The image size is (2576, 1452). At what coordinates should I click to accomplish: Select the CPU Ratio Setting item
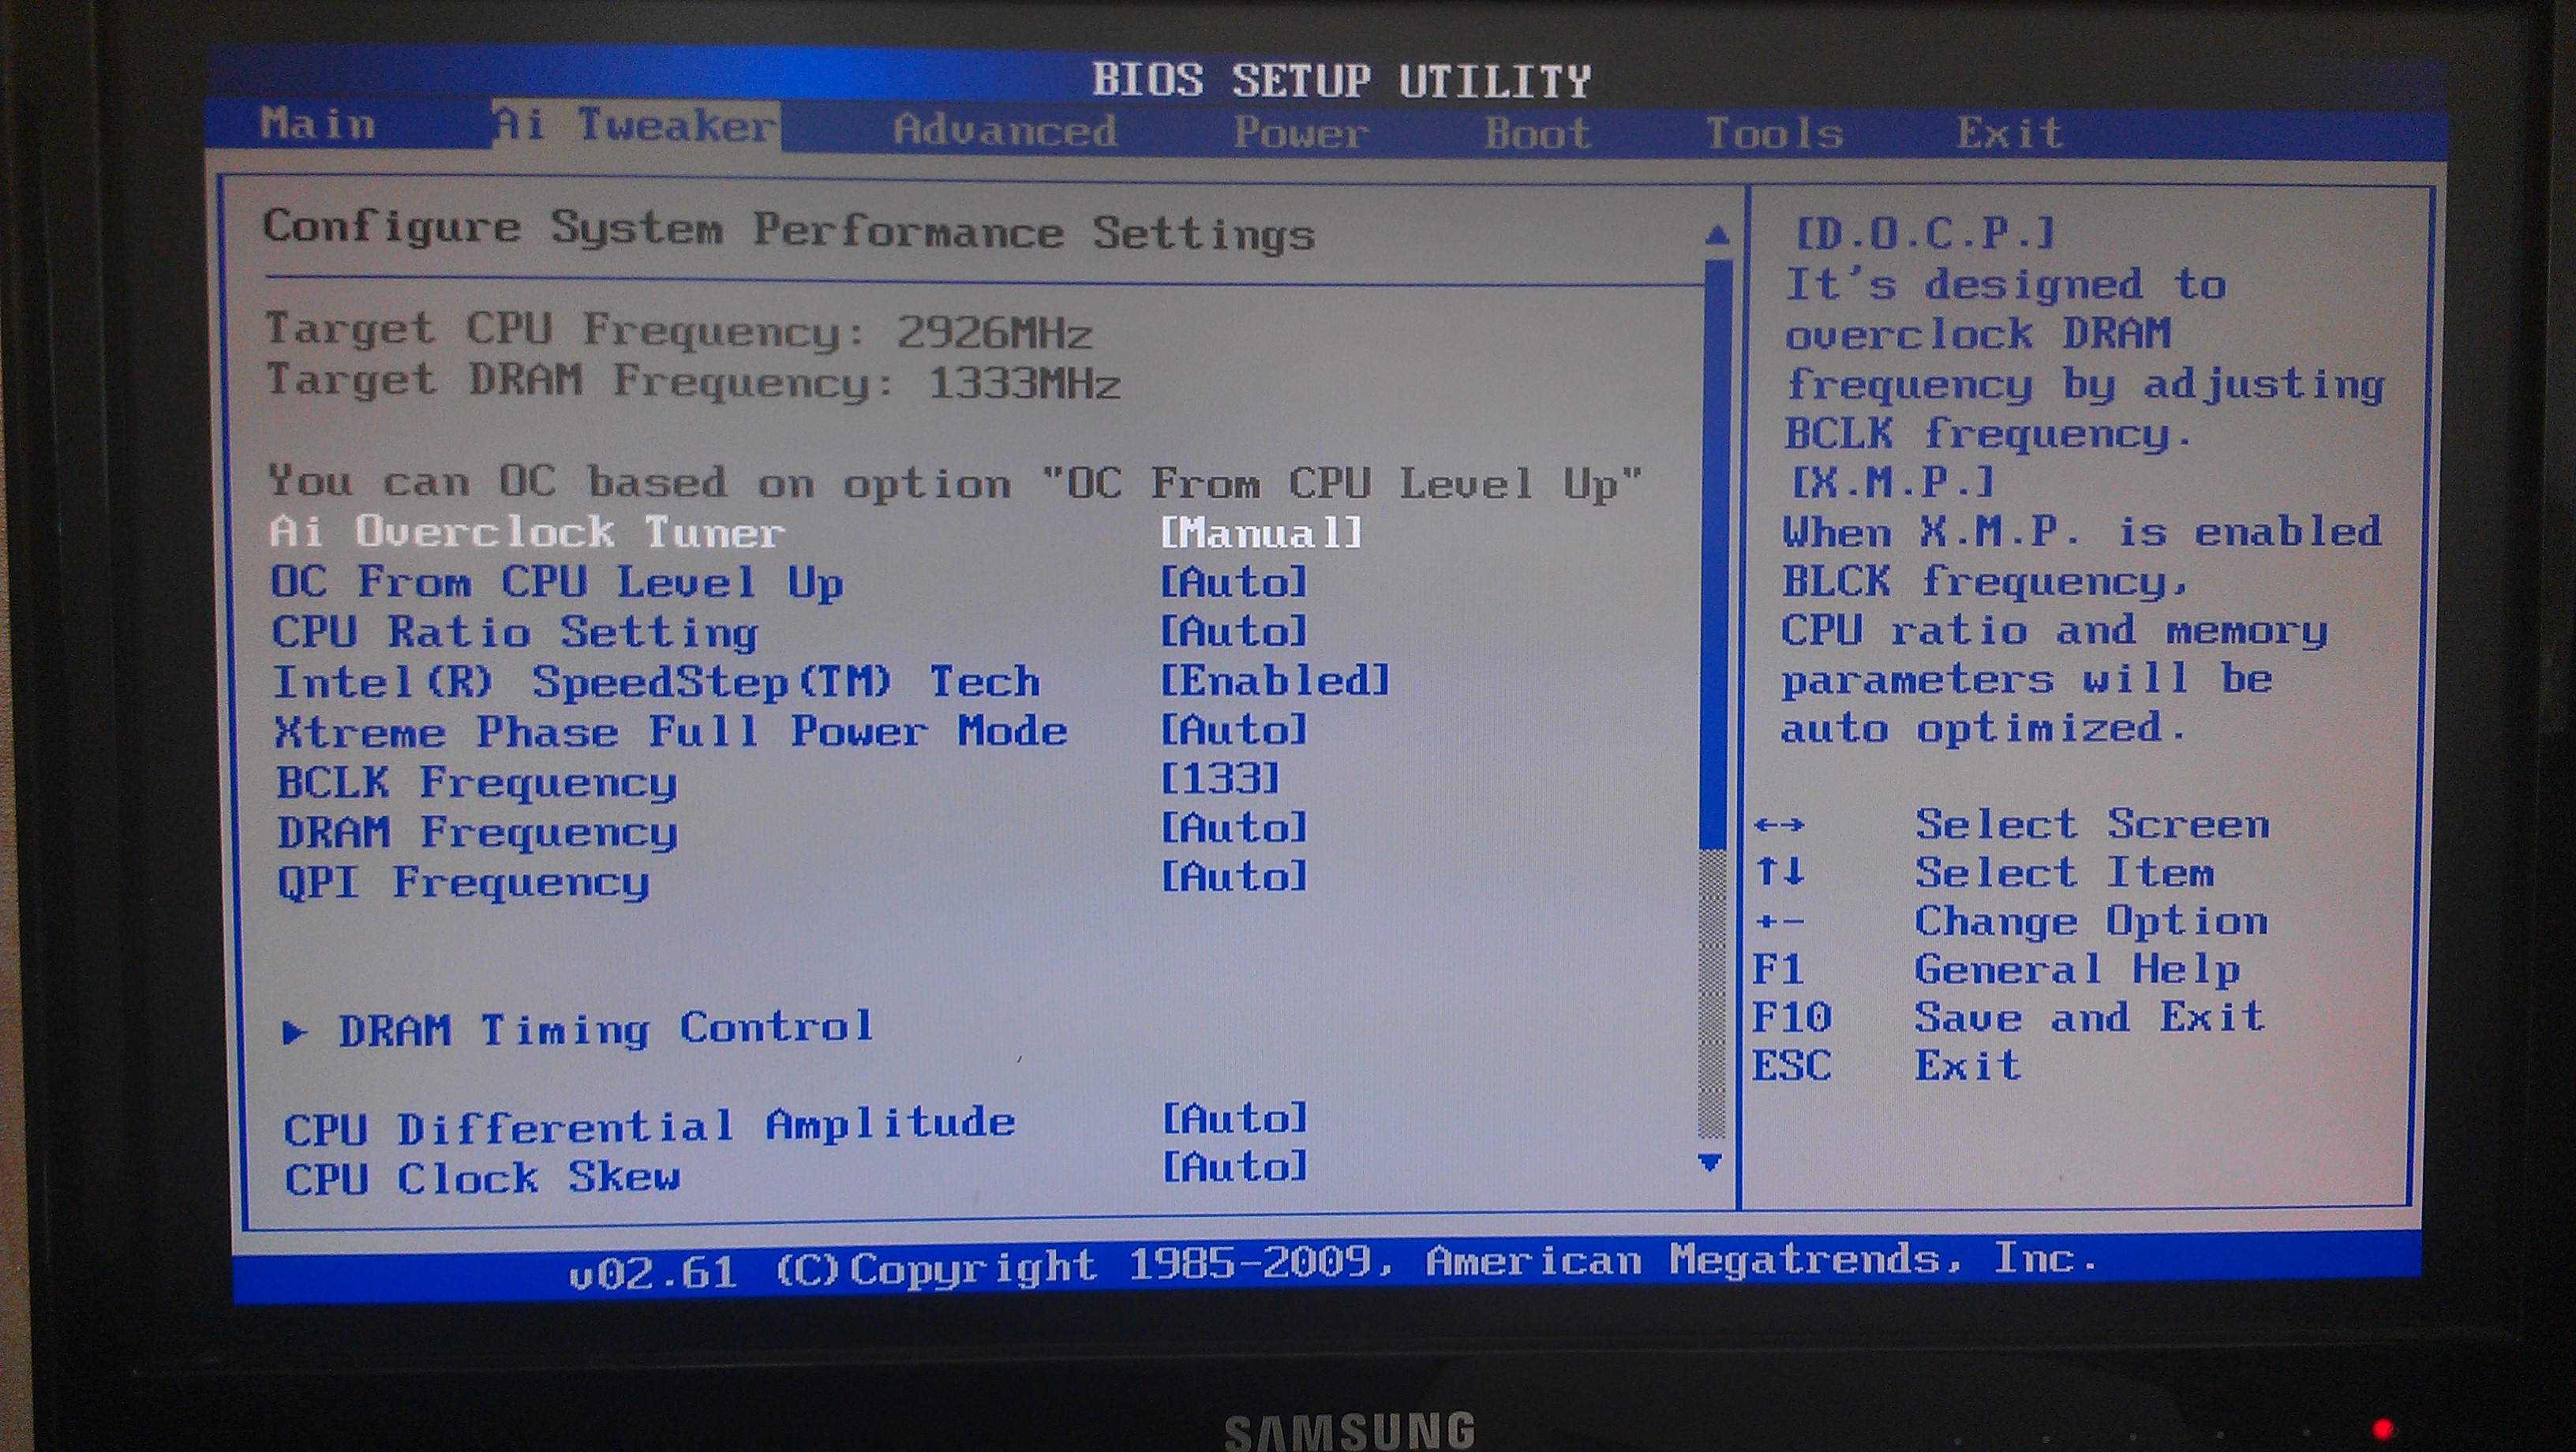pyautogui.click(x=515, y=632)
